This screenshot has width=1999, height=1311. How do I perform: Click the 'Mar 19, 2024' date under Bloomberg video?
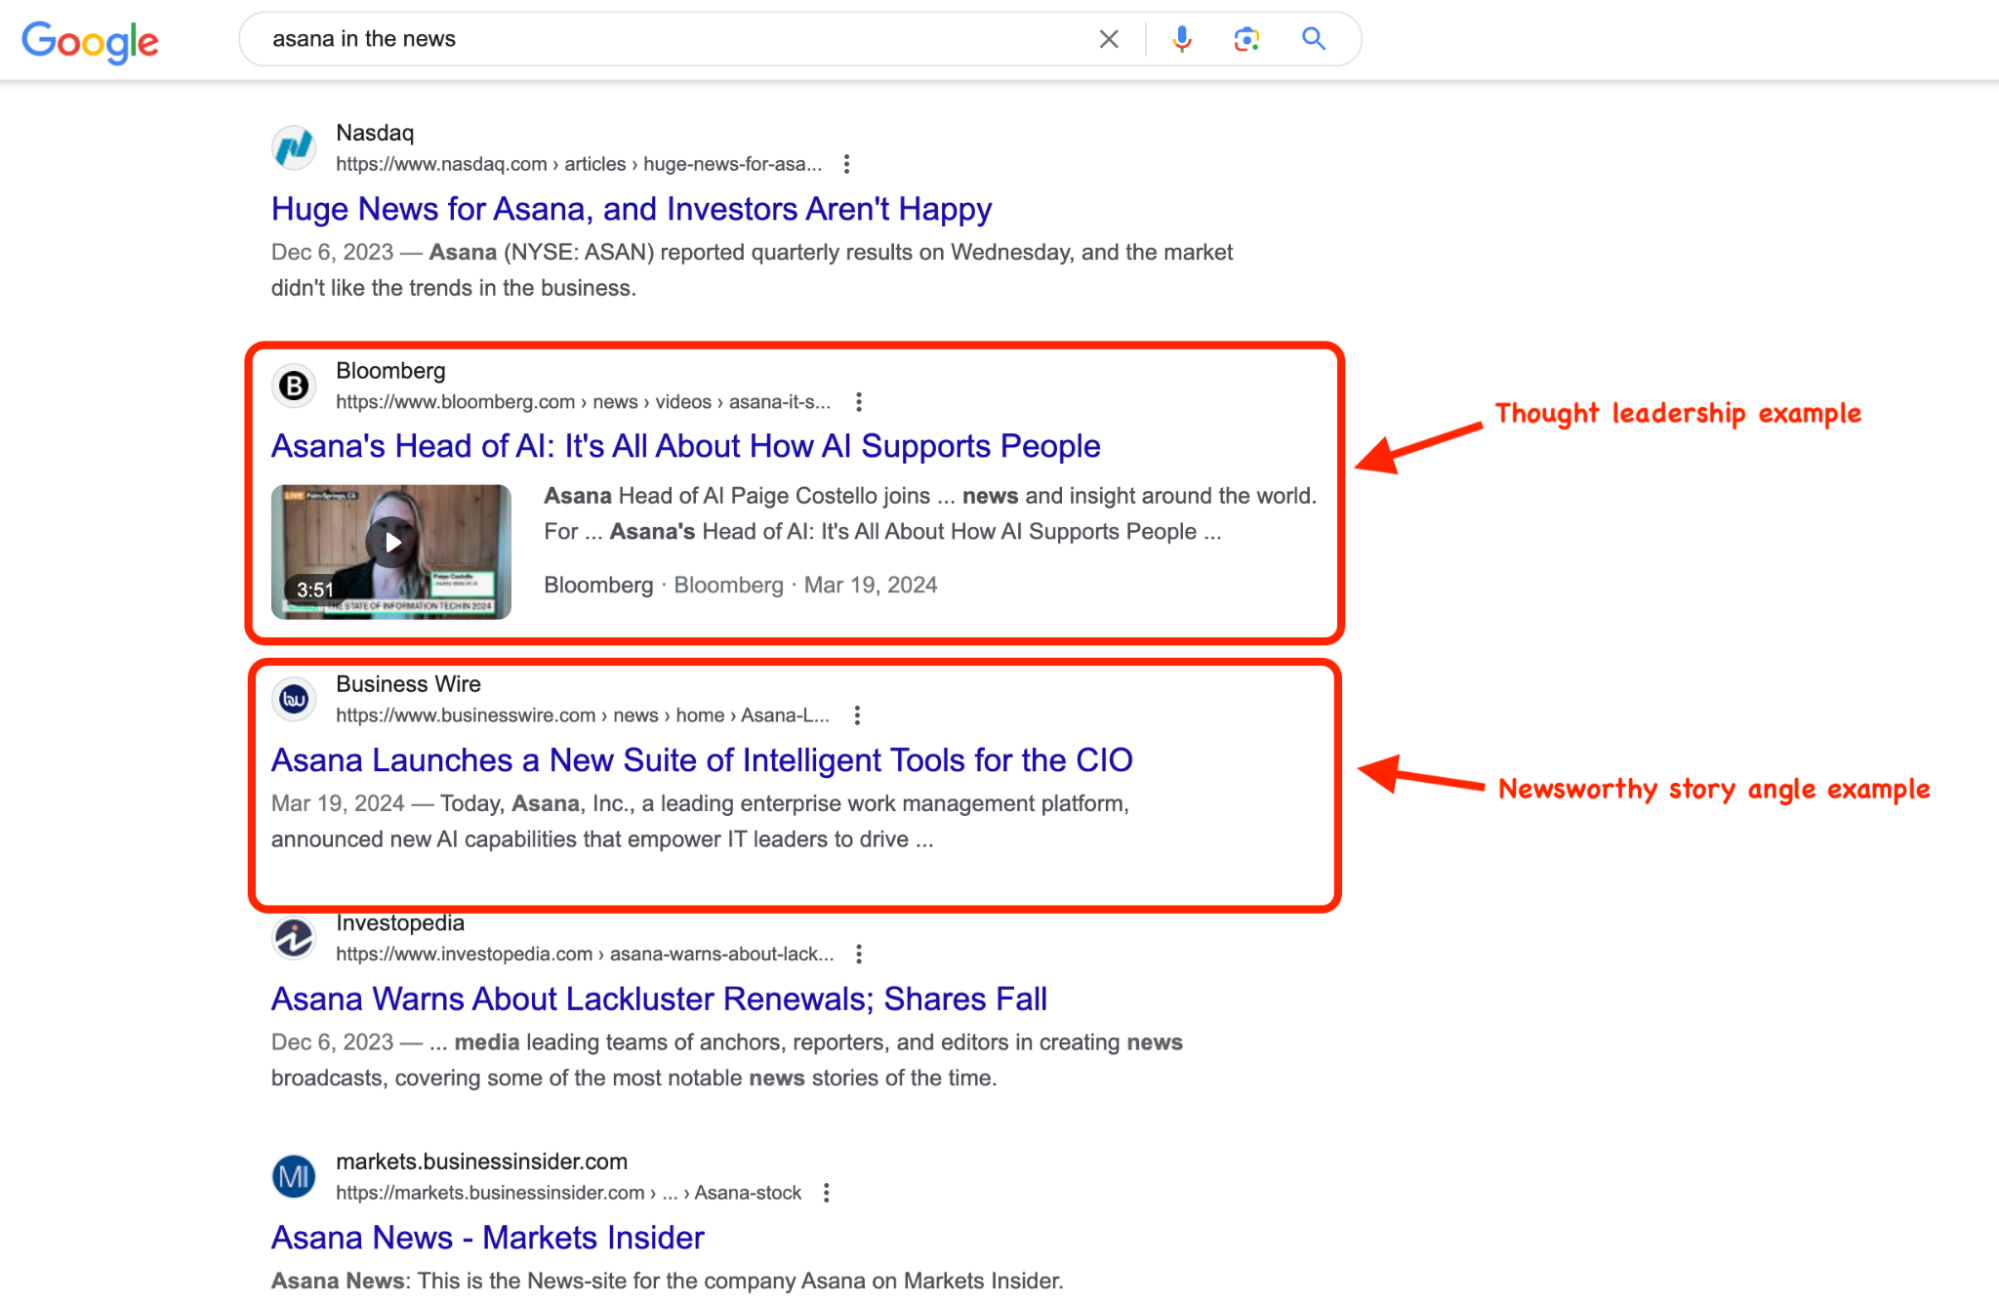[871, 585]
